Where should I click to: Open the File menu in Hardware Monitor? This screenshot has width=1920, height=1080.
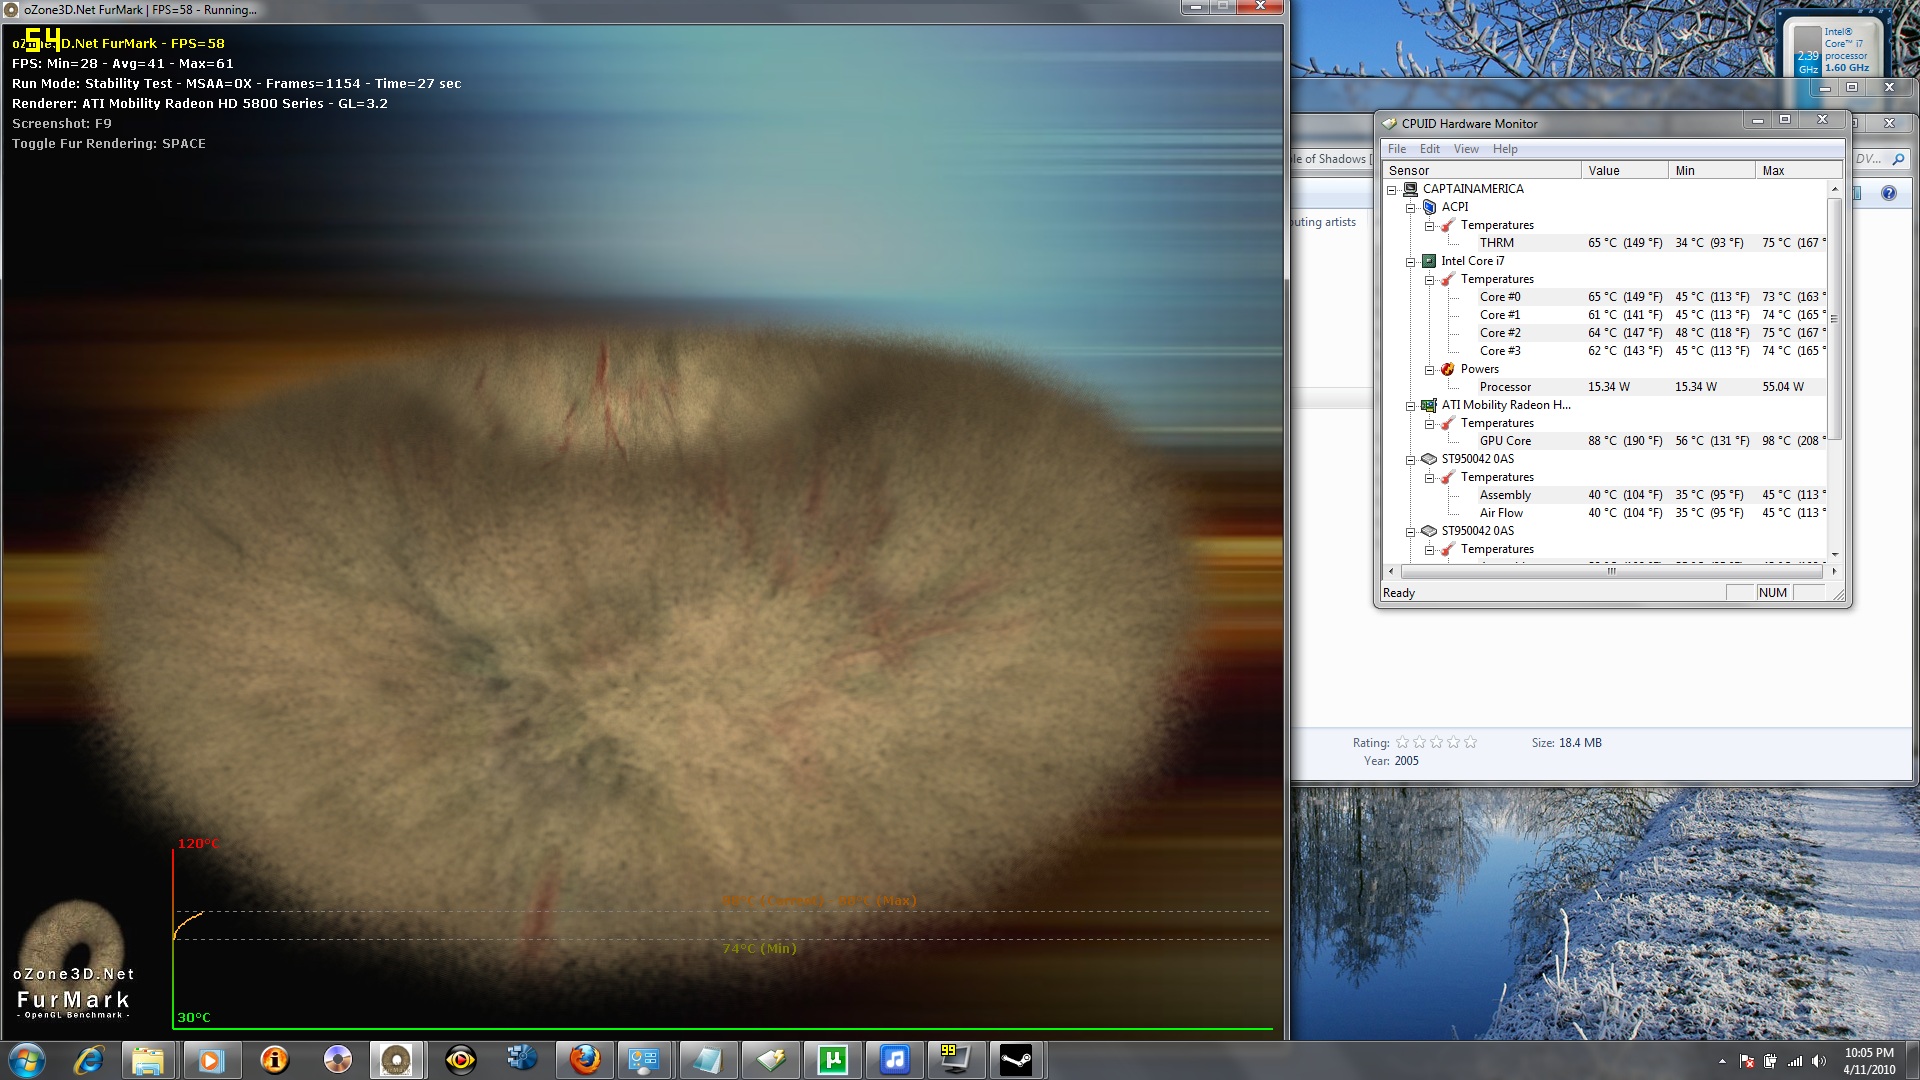(1397, 149)
